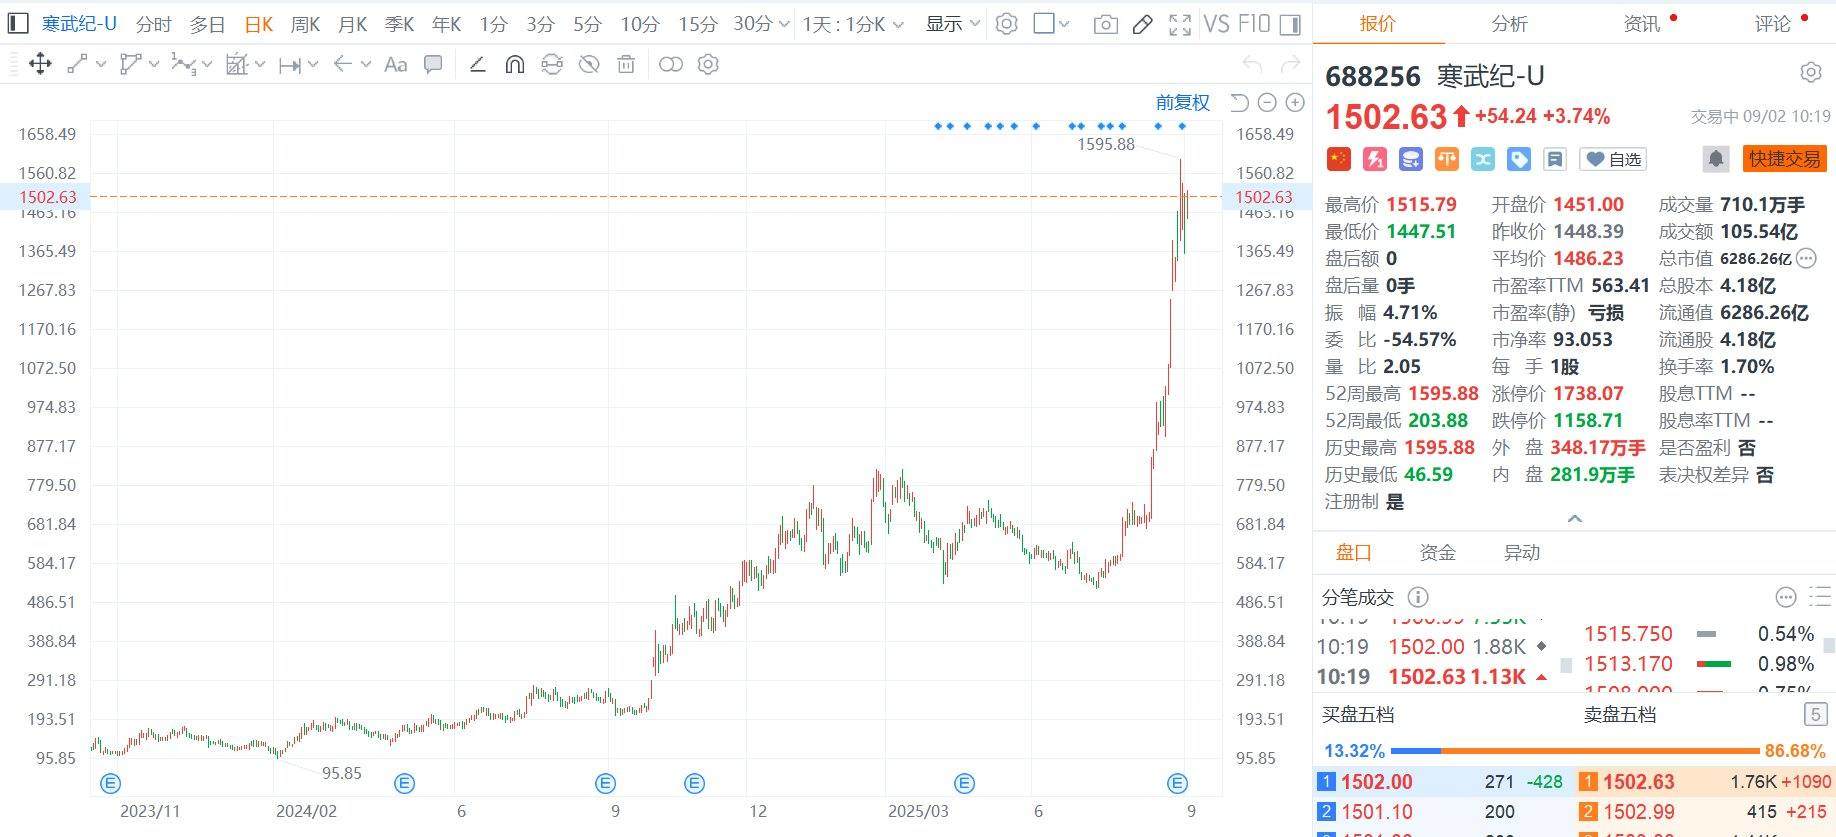
Task: Select the magnet snap drawing tool
Action: coord(515,65)
